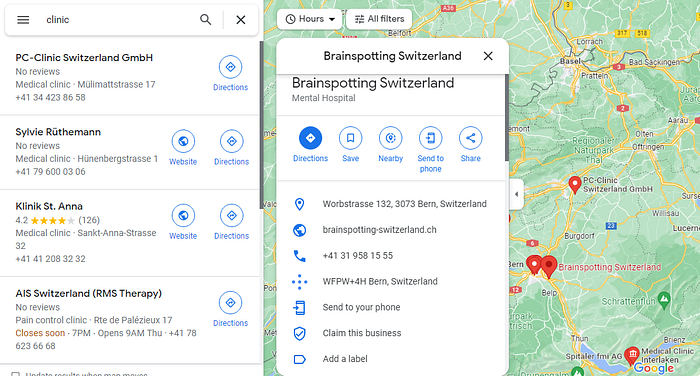The height and width of the screenshot is (376, 700).
Task: Click the magnifier search icon
Action: (x=205, y=20)
